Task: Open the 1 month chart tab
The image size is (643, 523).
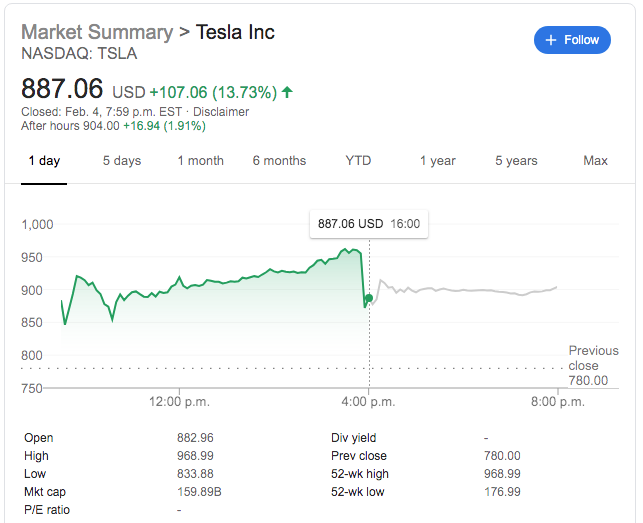Action: 201,161
